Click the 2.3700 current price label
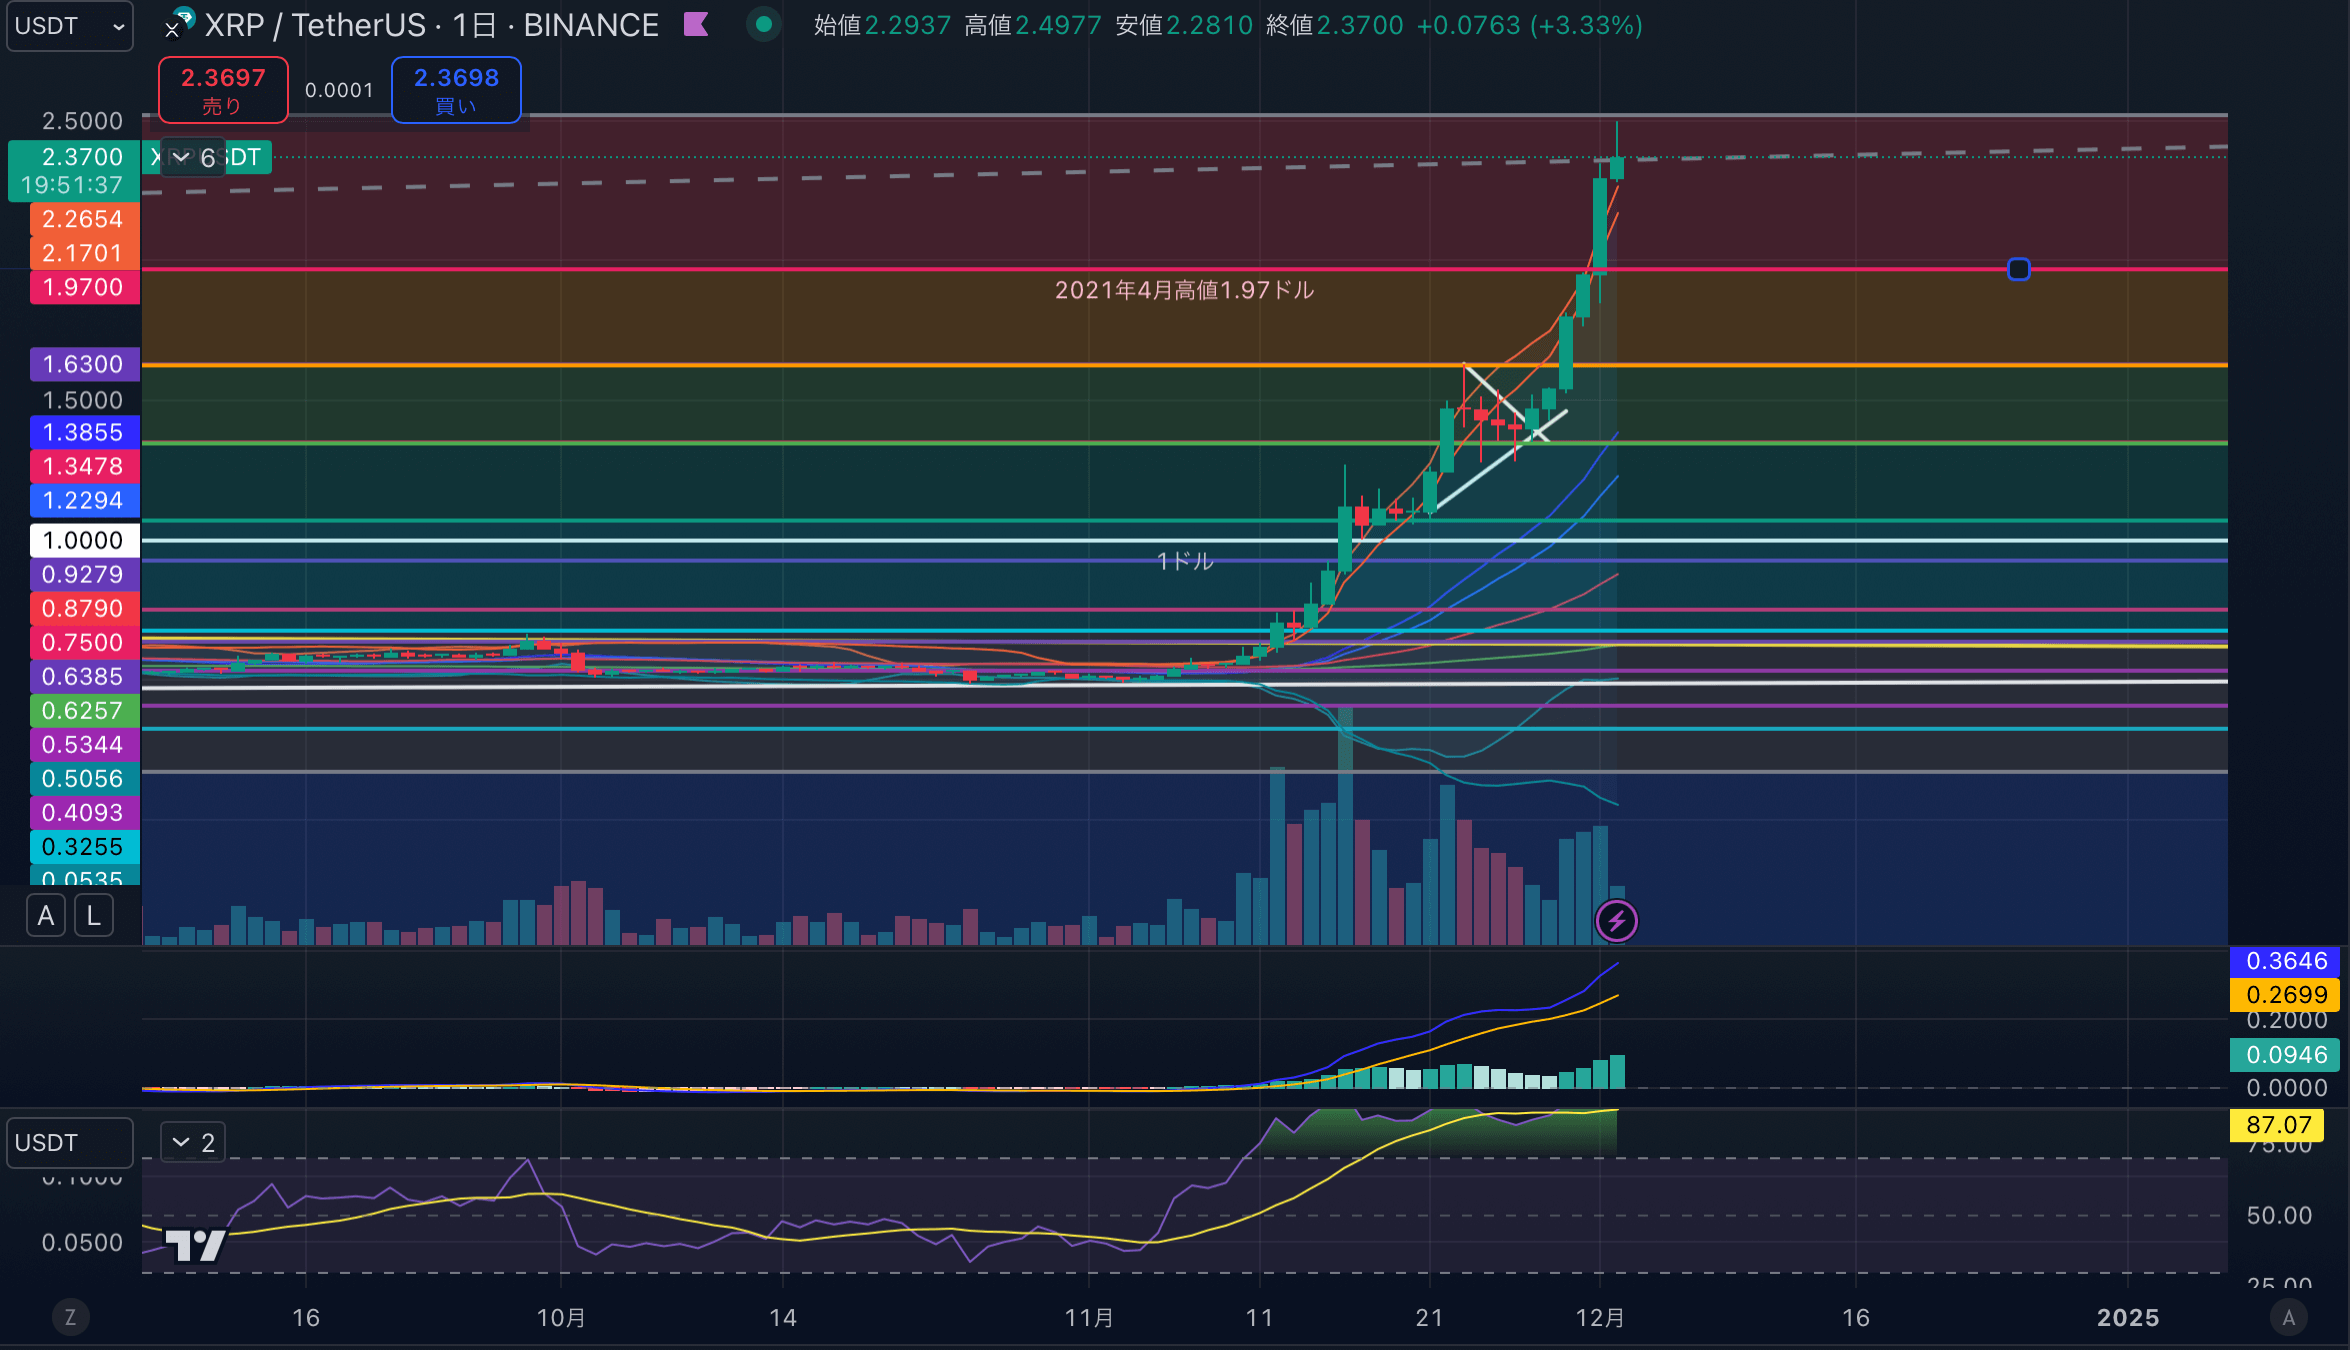This screenshot has height=1350, width=2350. (x=74, y=171)
